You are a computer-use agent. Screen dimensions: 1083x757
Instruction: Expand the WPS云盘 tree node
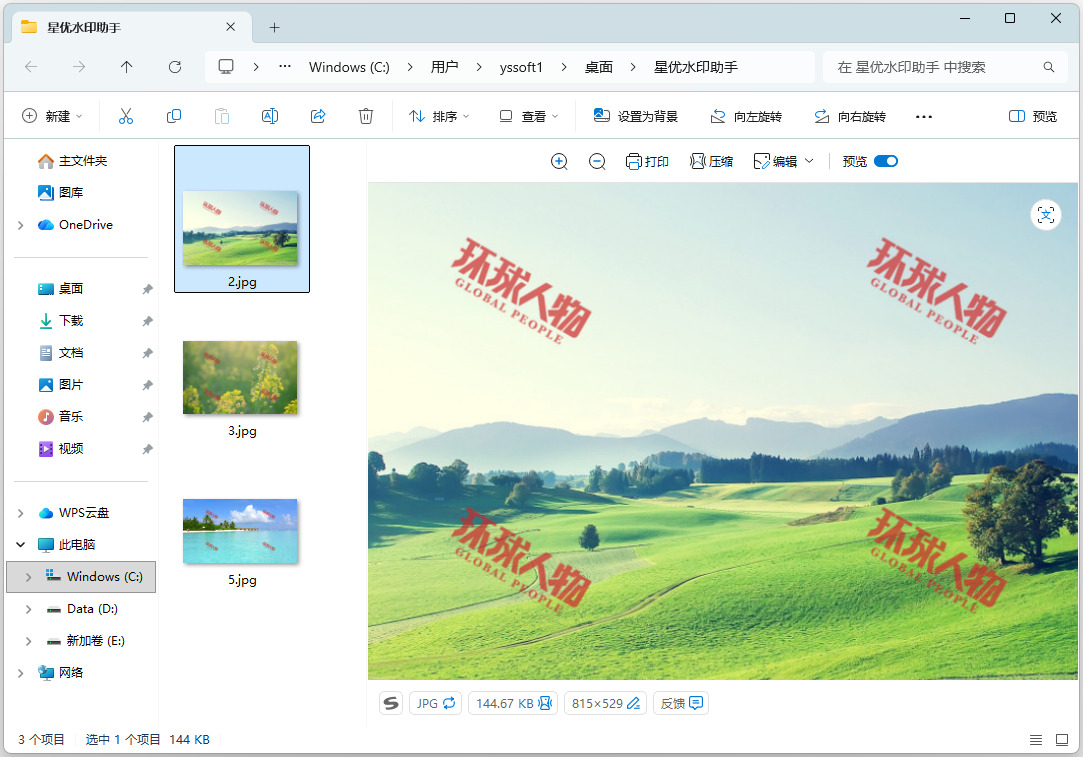point(21,513)
